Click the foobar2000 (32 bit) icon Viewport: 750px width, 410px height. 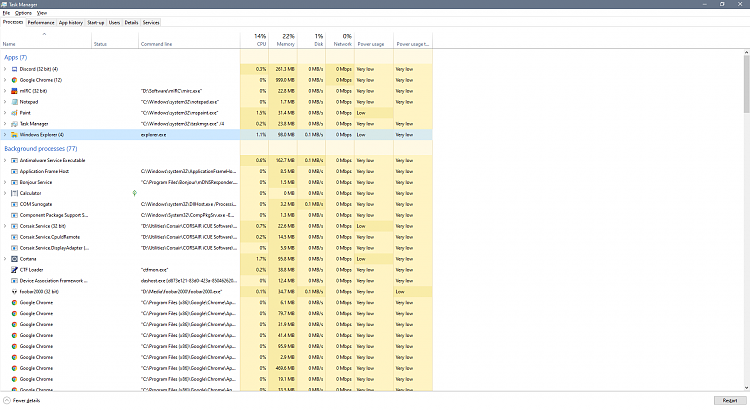(x=14, y=292)
